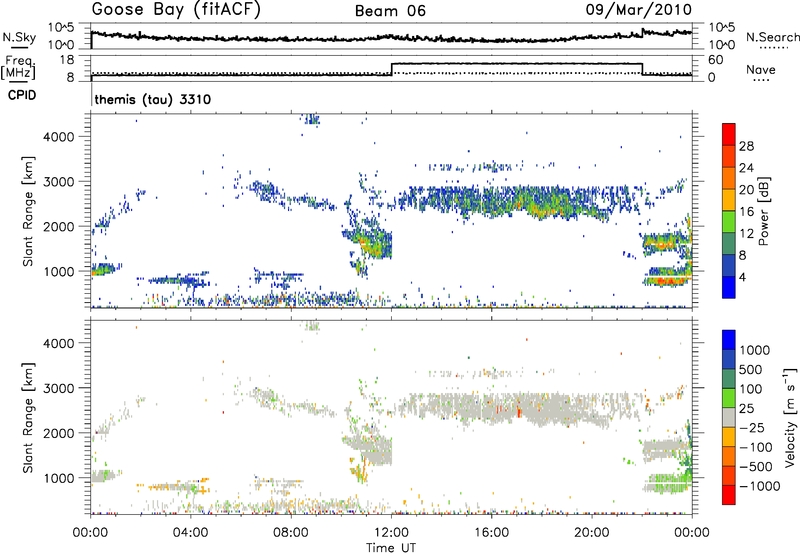Pick teal Velocity segment between 100 and 500

729,379
